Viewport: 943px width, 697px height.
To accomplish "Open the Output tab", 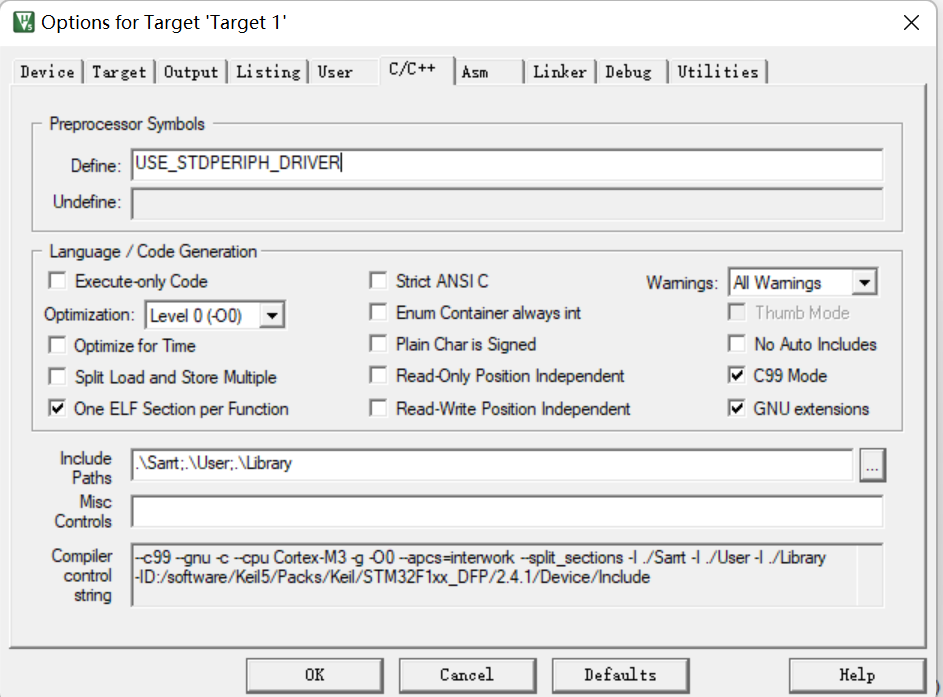I will (x=191, y=72).
